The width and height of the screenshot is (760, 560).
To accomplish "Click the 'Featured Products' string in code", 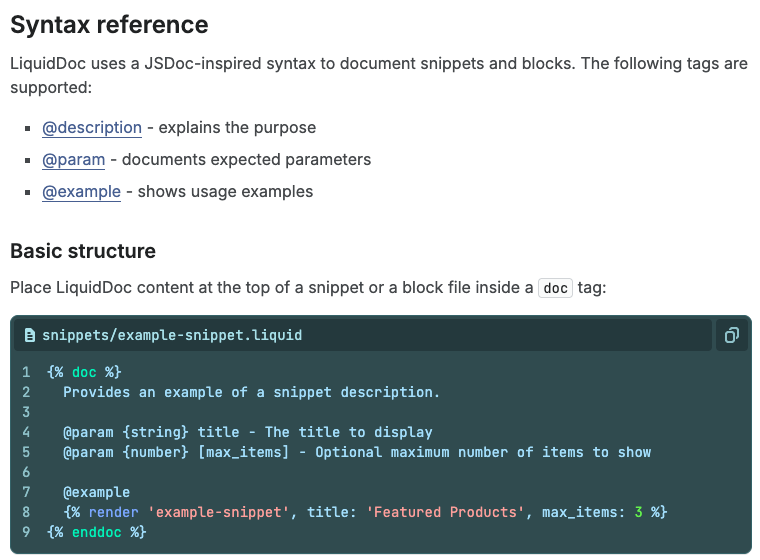I will (x=446, y=512).
